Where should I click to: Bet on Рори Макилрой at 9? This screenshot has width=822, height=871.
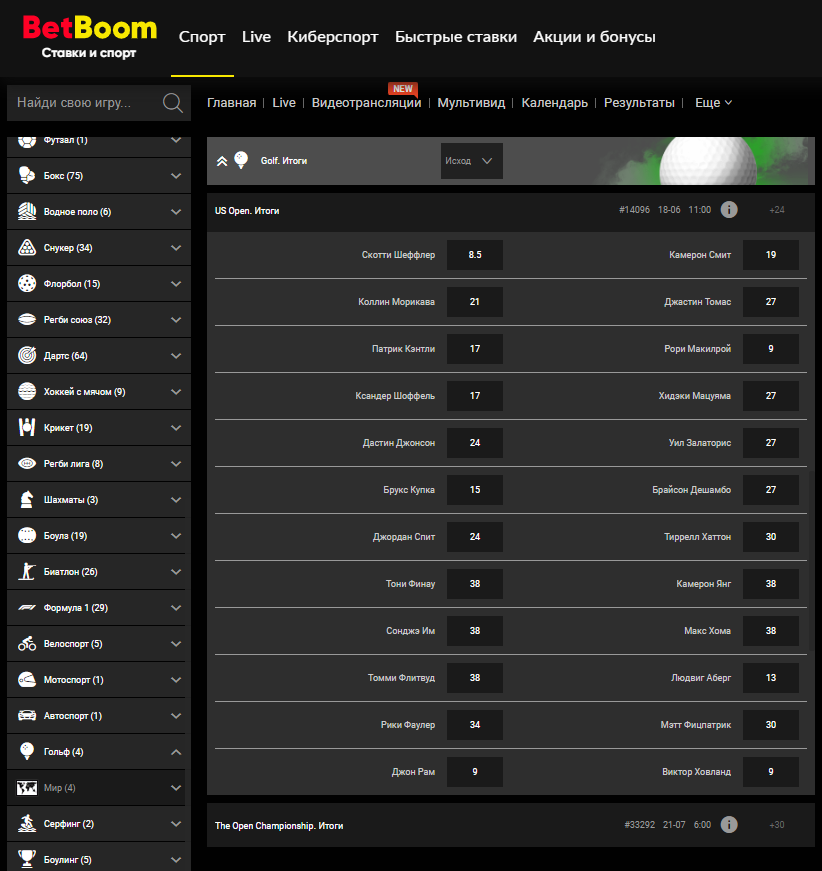771,349
